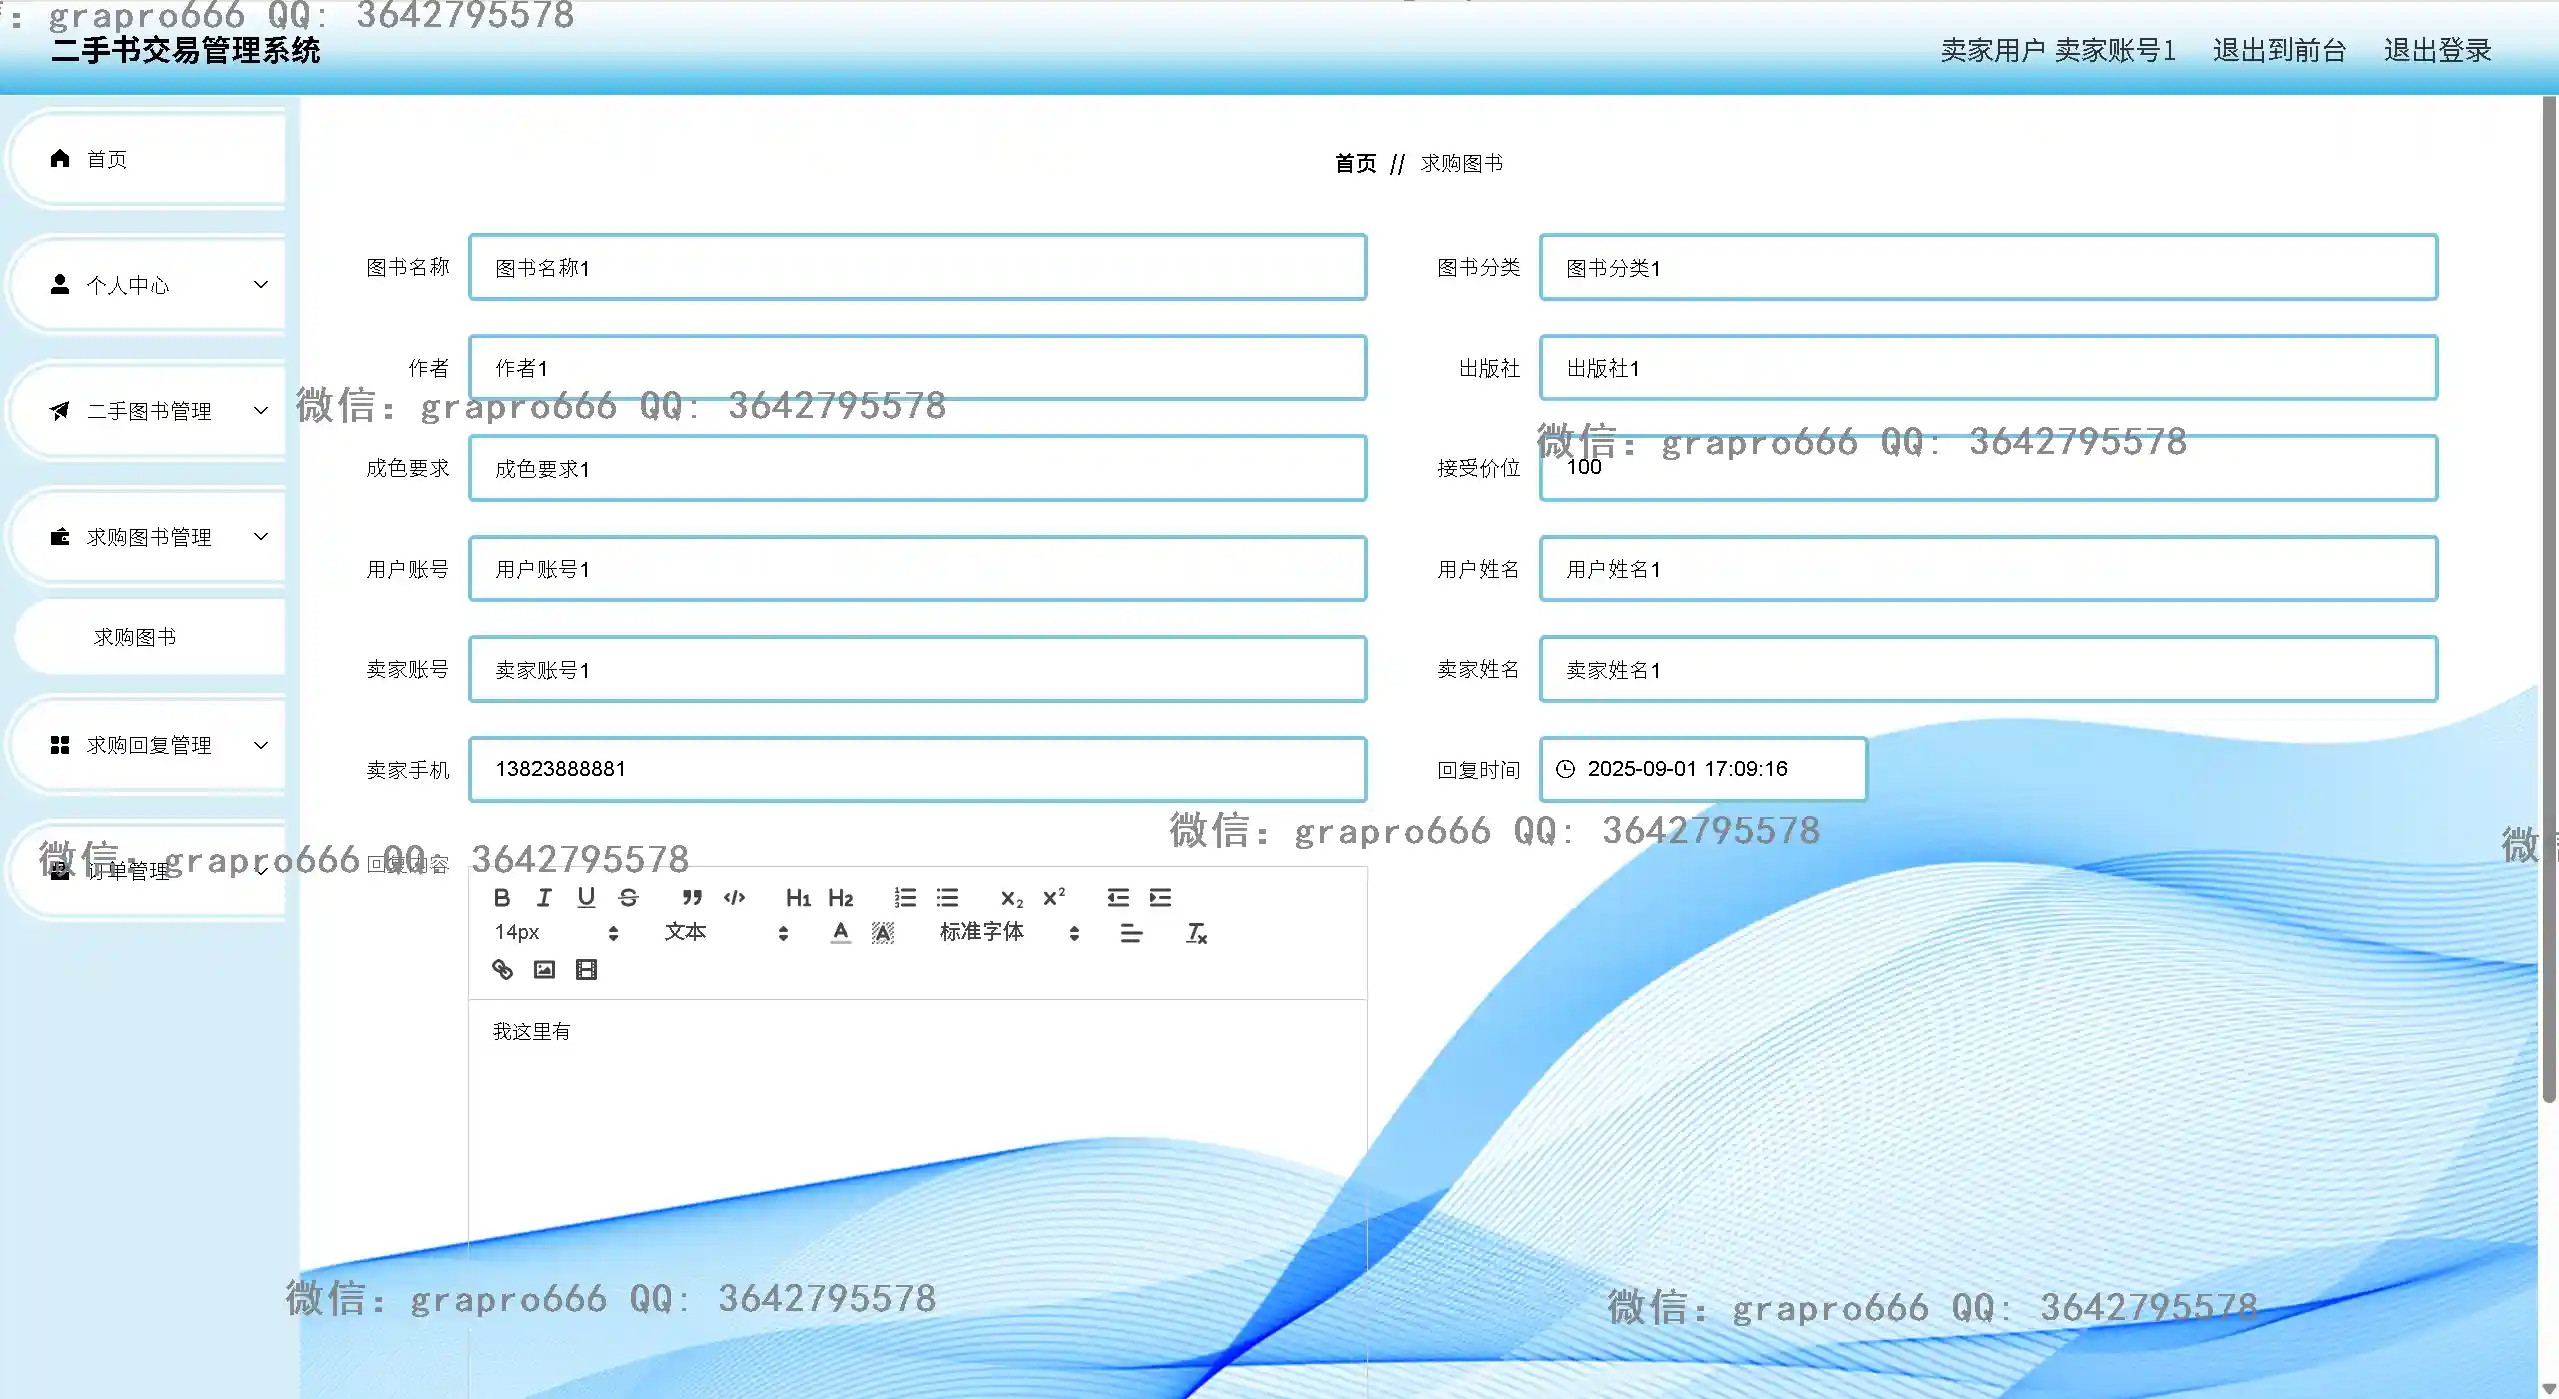
Task: Select 求购图书 submenu item
Action: pyautogui.click(x=135, y=638)
